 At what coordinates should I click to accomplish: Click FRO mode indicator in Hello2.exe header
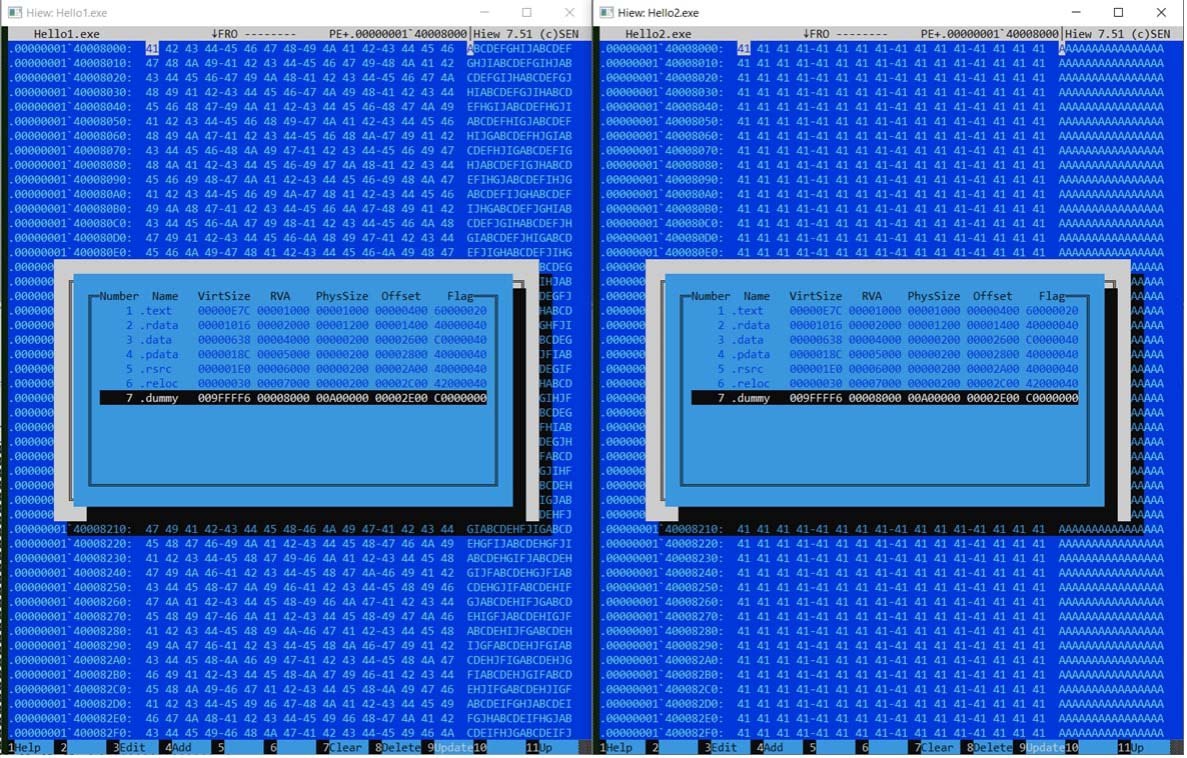click(815, 34)
